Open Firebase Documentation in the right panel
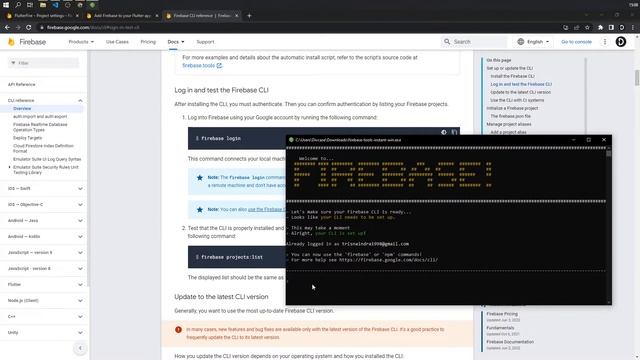 coord(510,342)
